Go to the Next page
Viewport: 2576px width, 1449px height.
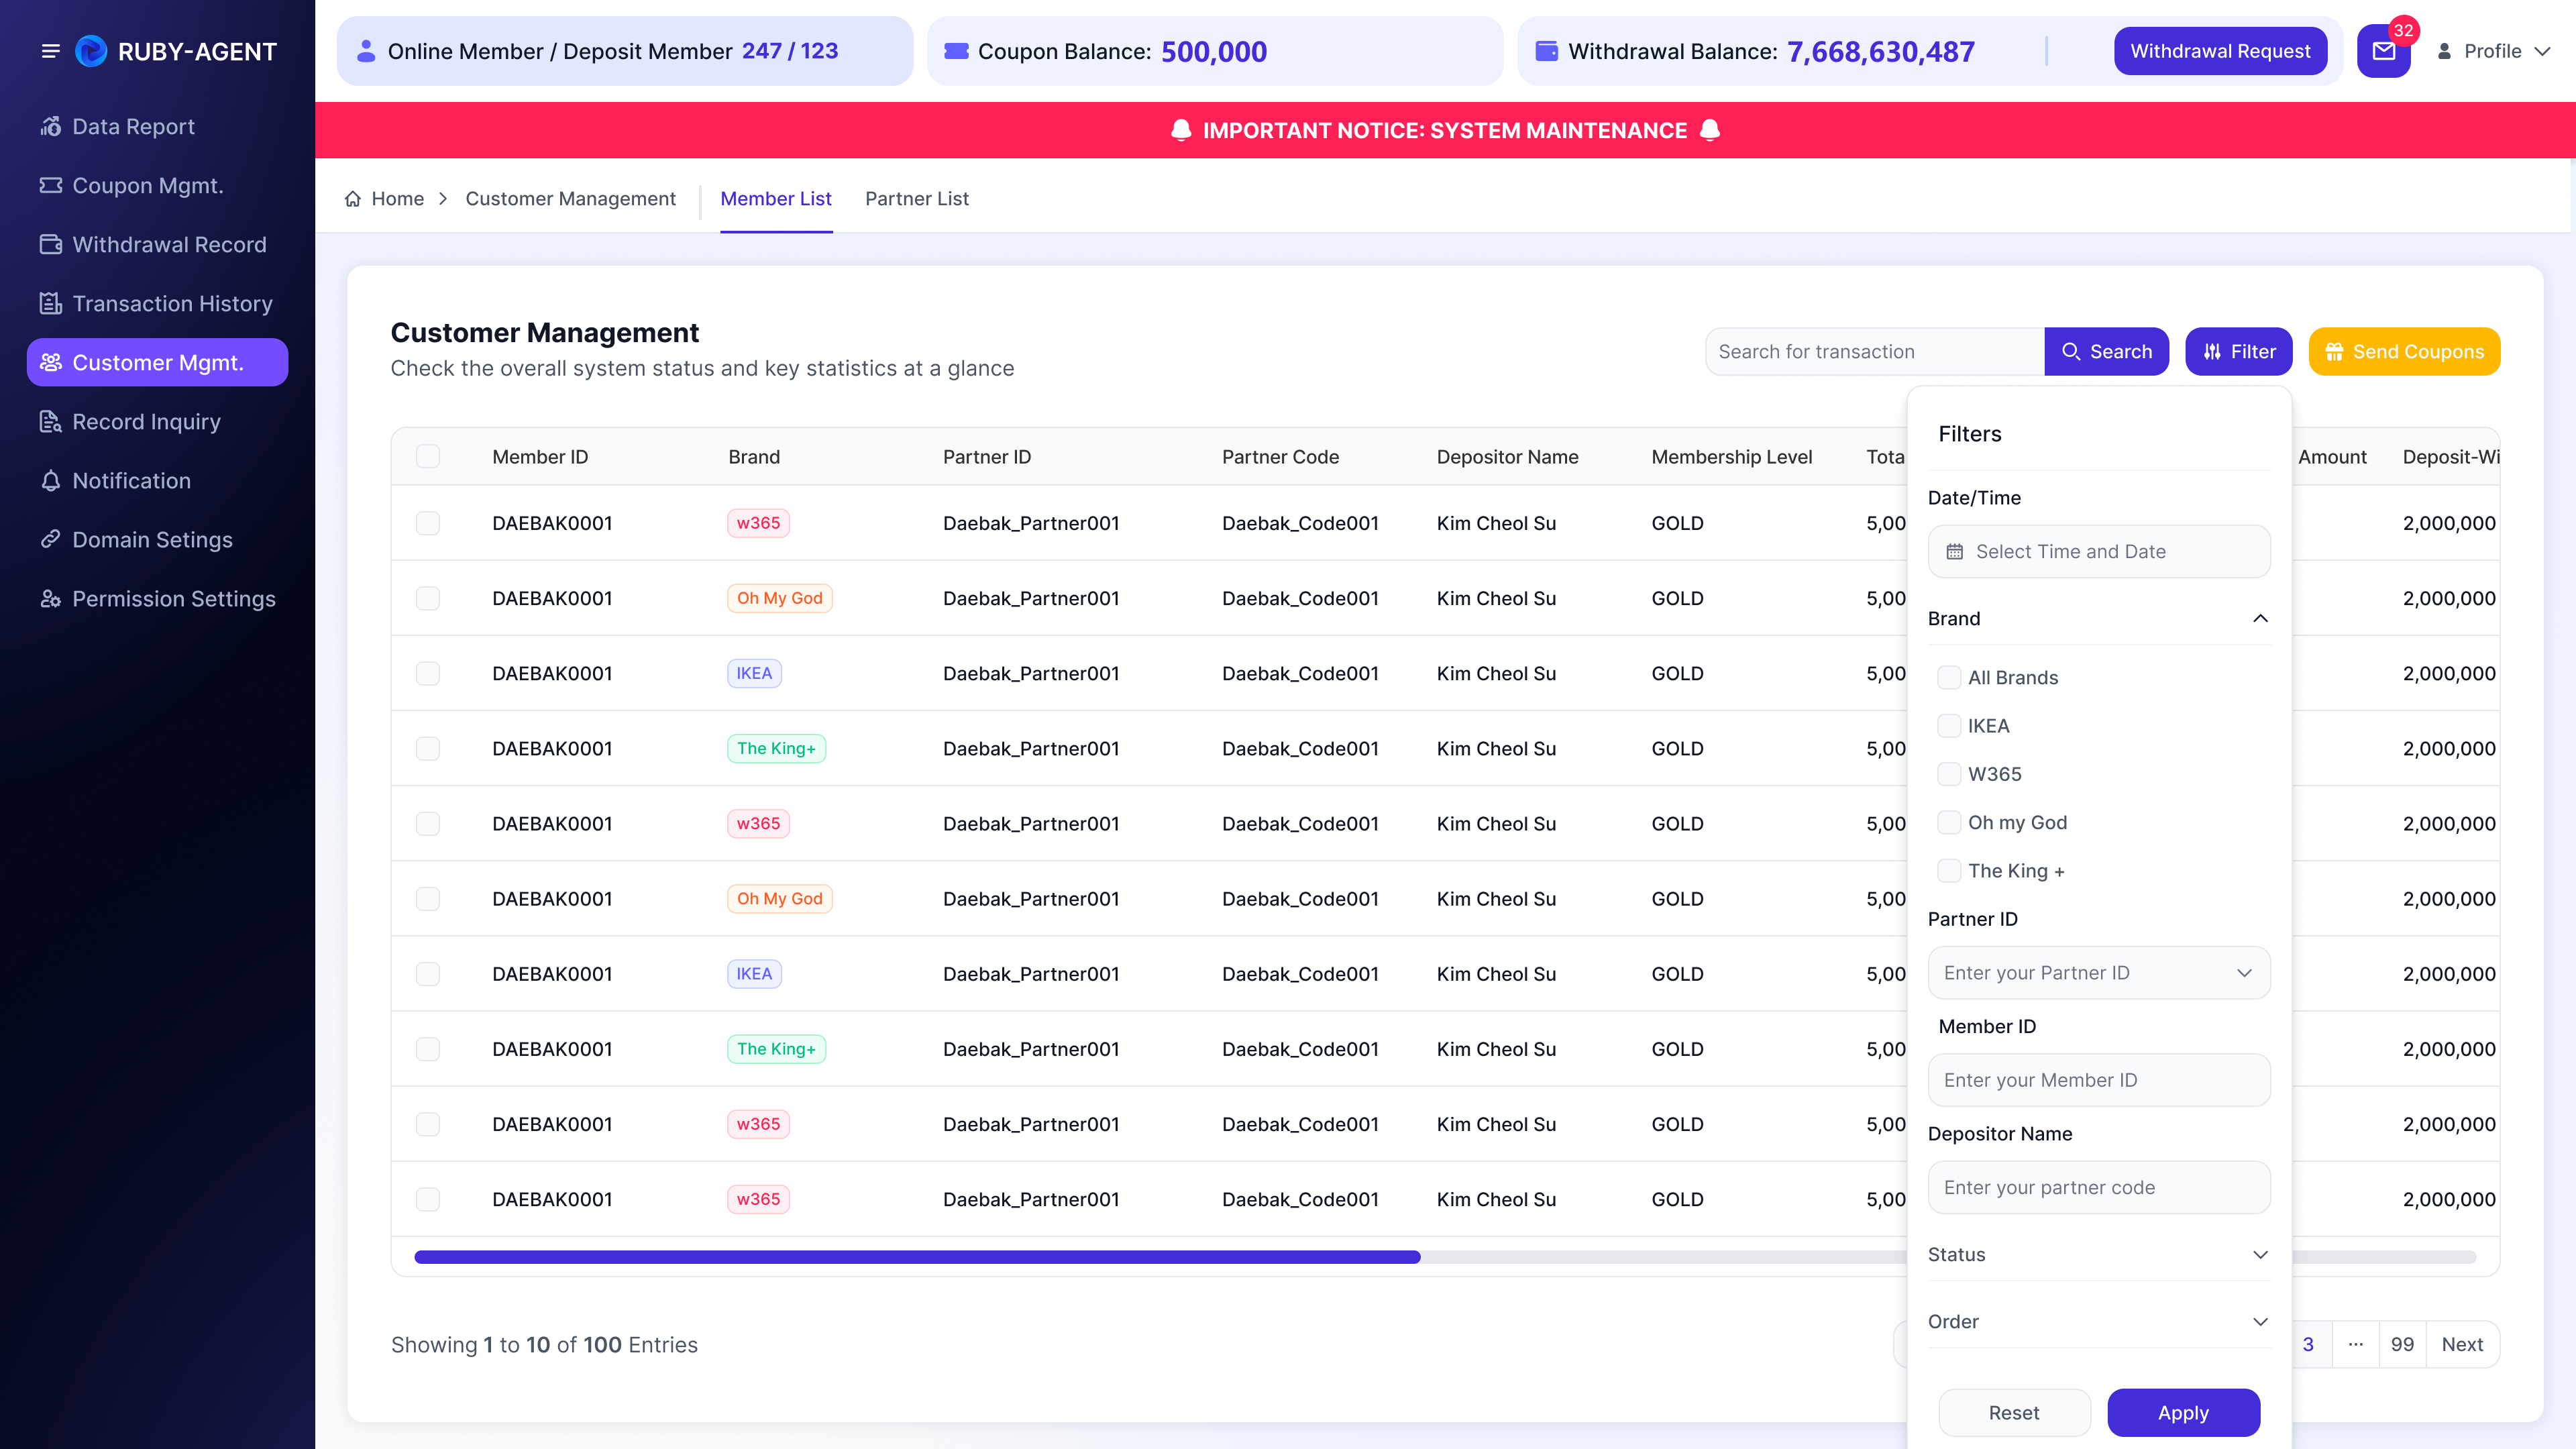coord(2462,1344)
